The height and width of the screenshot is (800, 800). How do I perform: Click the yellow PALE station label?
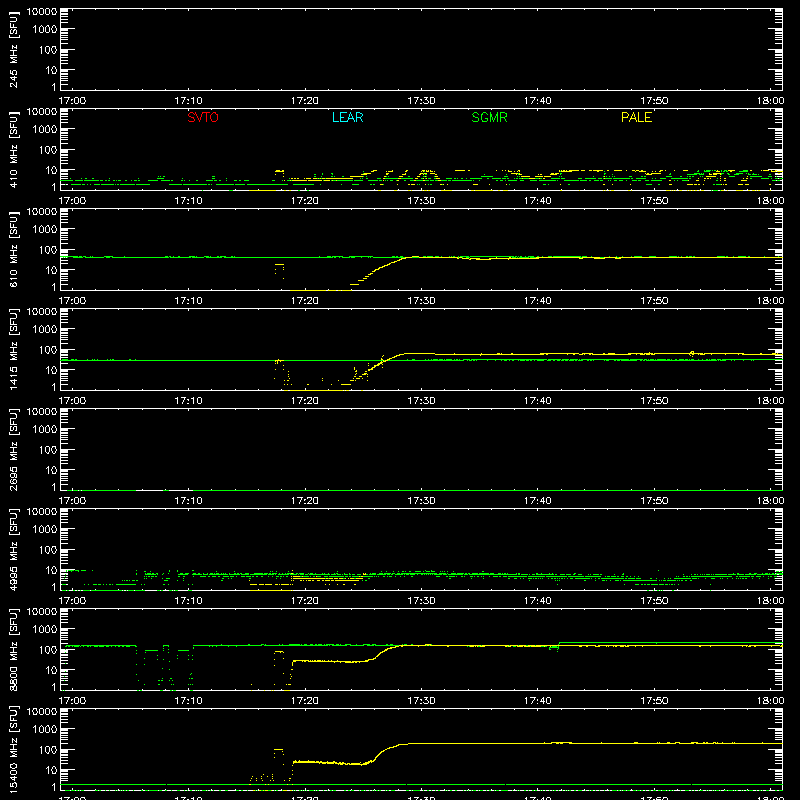point(636,117)
